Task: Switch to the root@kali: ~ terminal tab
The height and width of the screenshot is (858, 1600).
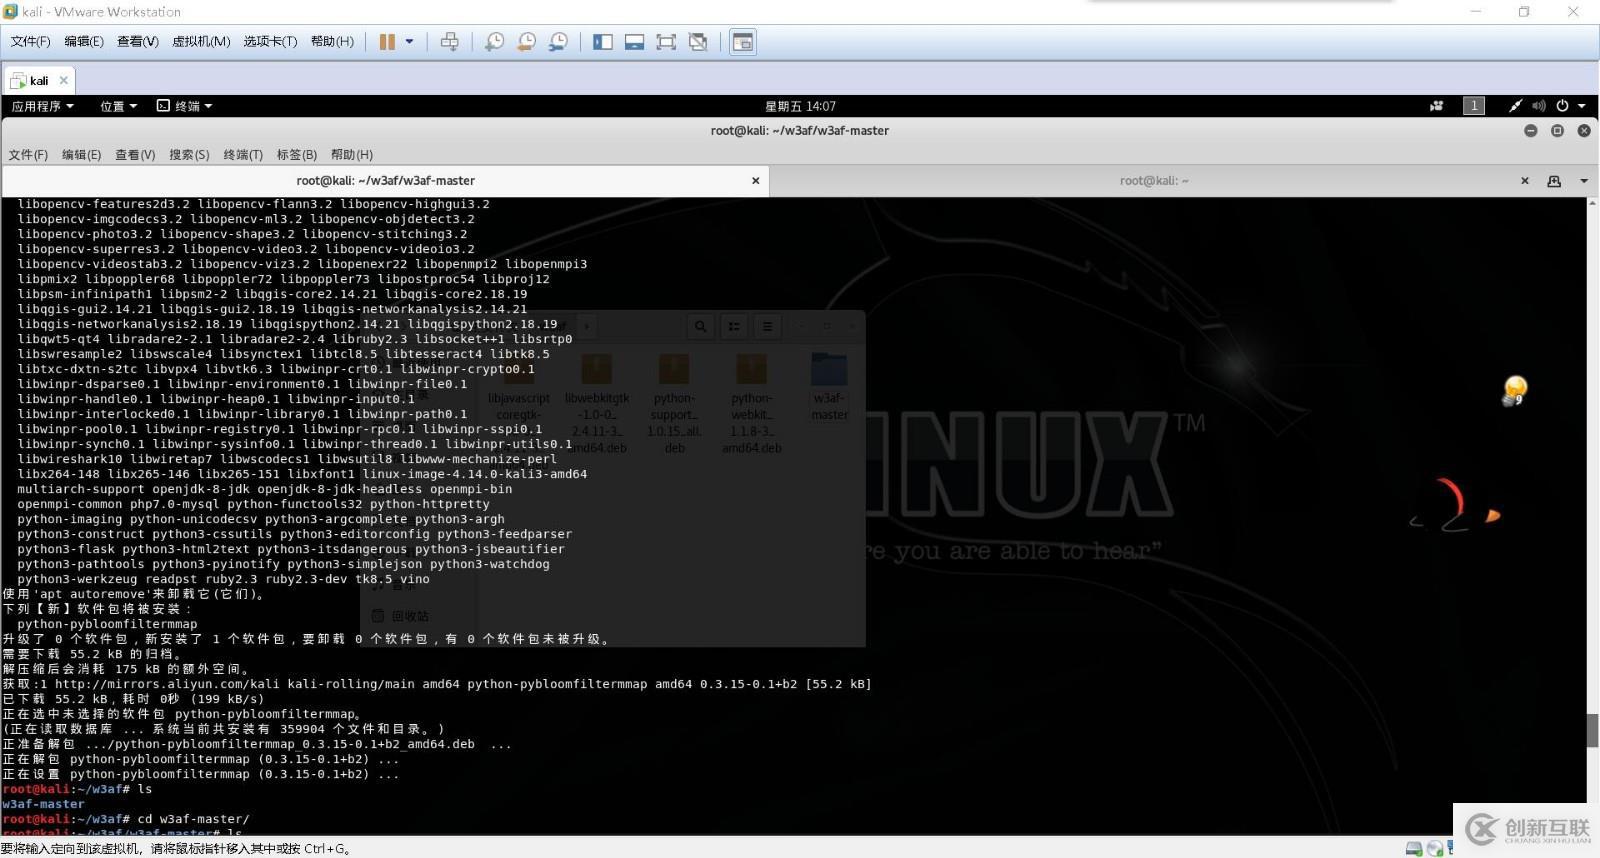Action: 1154,181
